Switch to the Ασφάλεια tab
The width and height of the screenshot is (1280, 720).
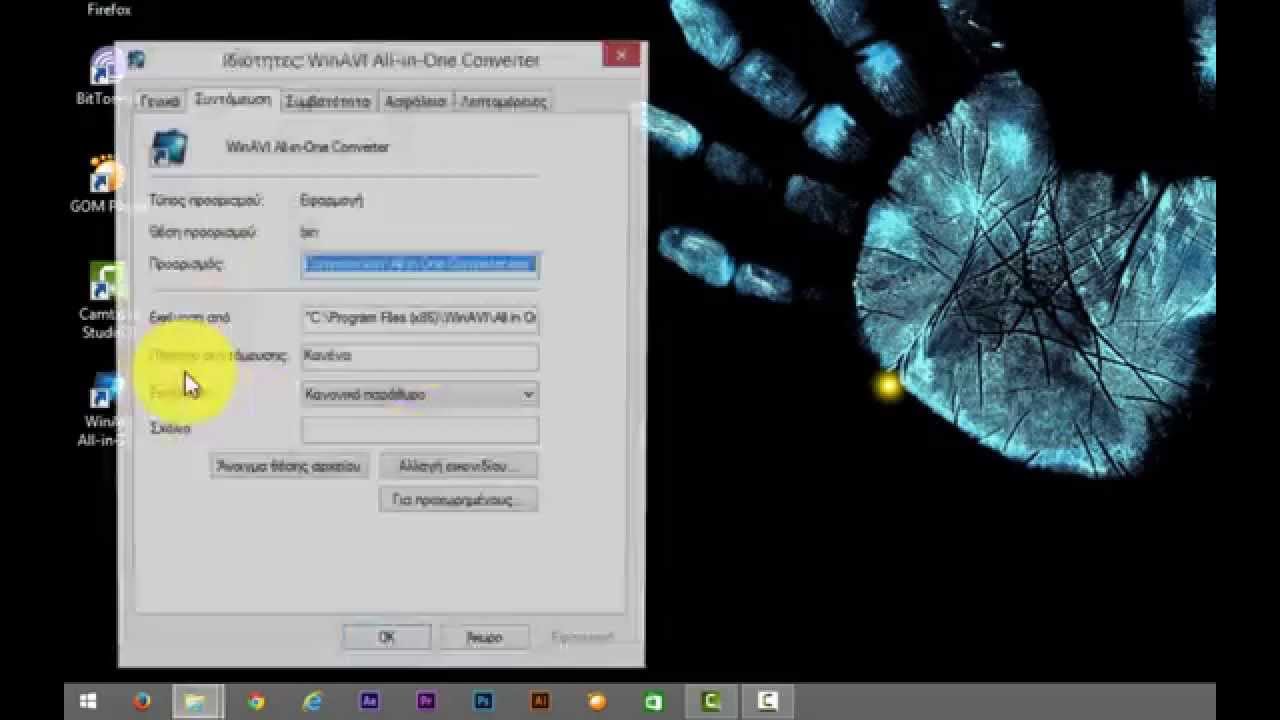415,101
